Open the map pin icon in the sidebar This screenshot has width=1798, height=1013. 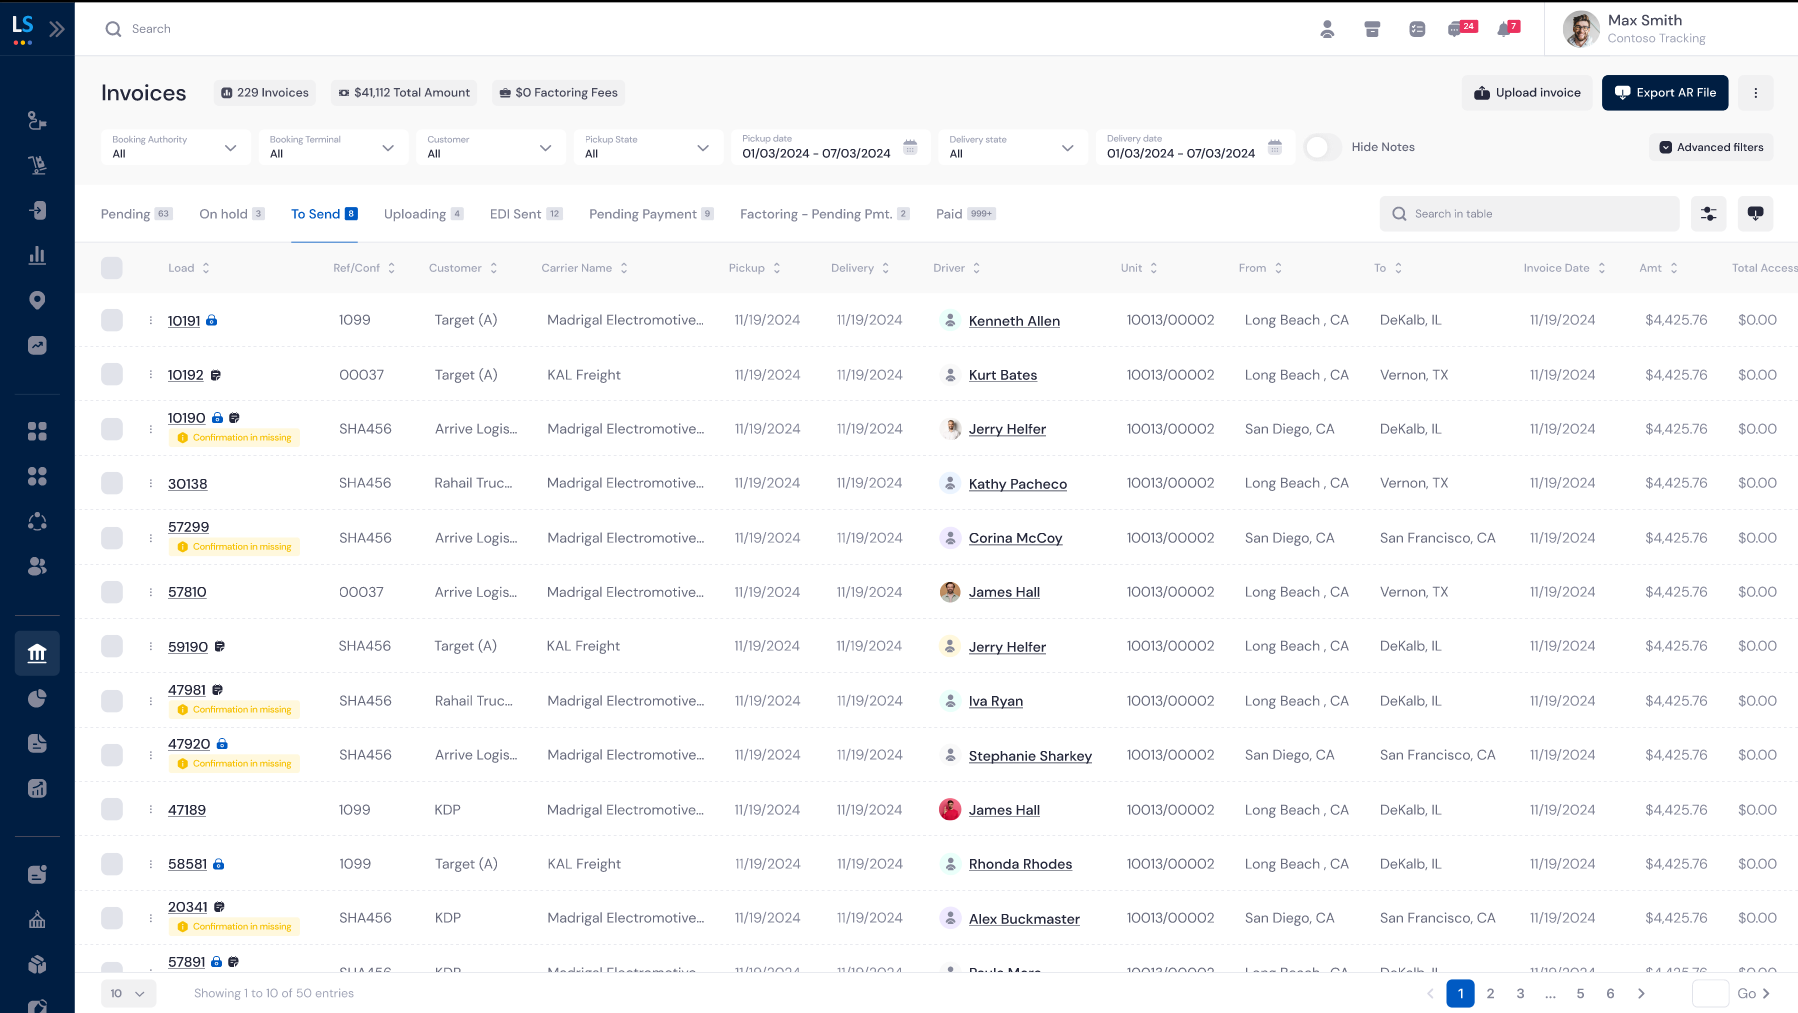(37, 300)
